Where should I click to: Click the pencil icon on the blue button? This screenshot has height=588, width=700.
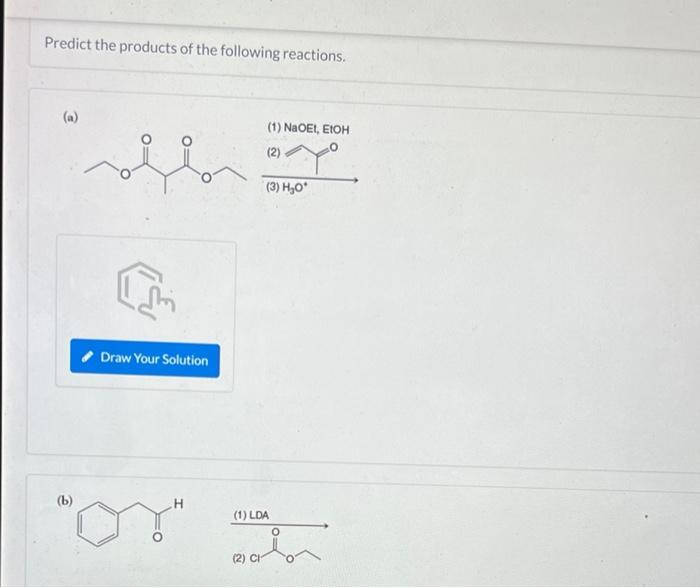tap(88, 356)
